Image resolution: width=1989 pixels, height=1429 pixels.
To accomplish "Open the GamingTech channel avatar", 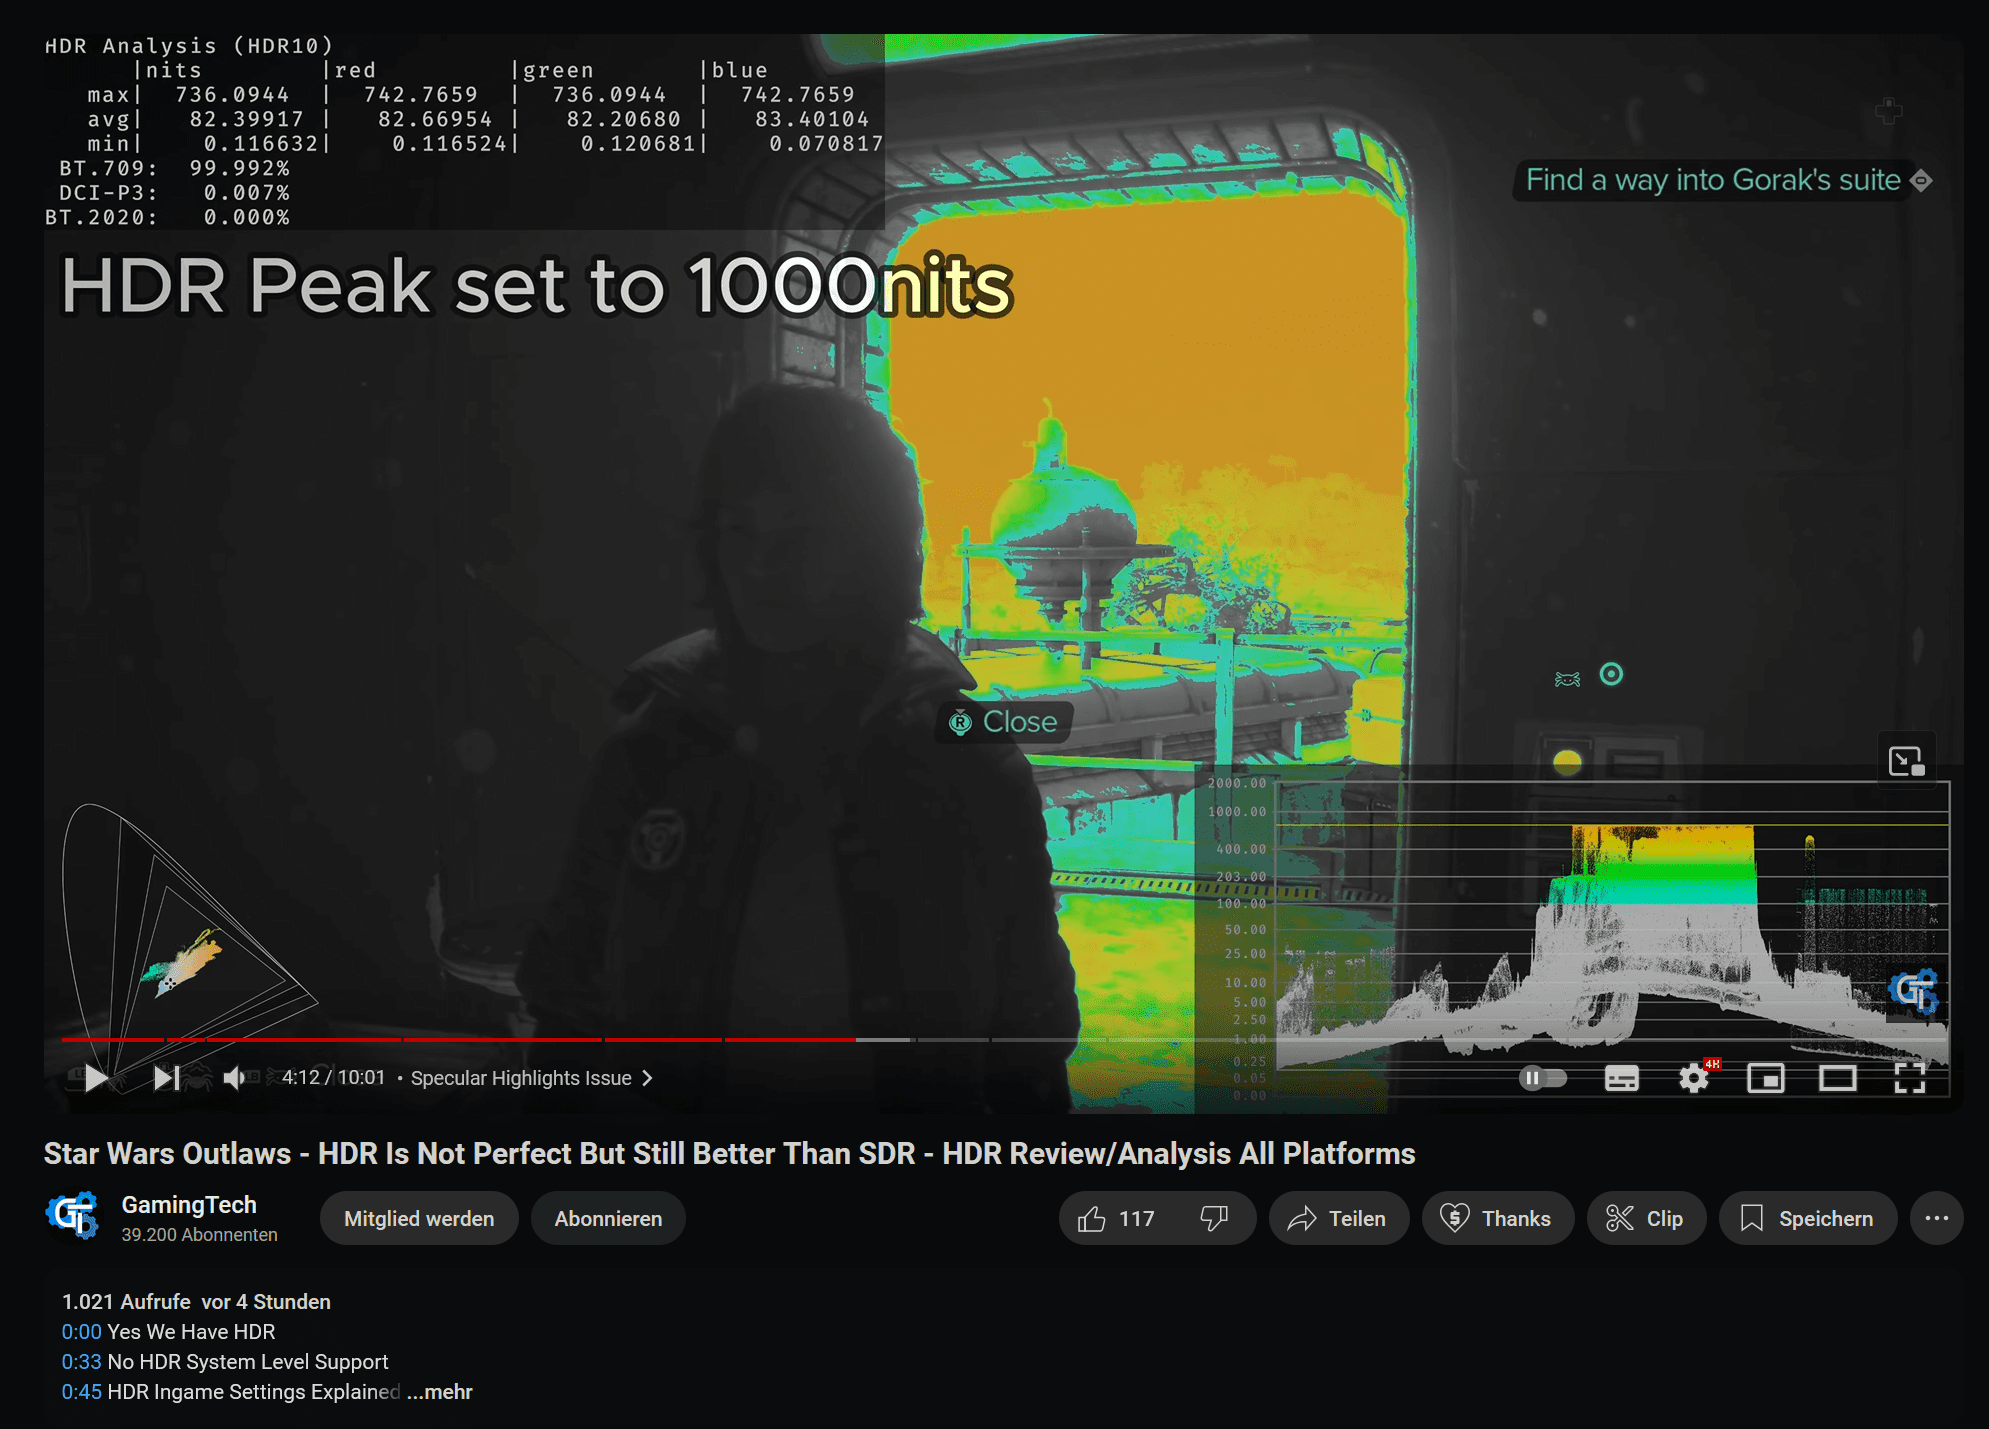I will [73, 1216].
